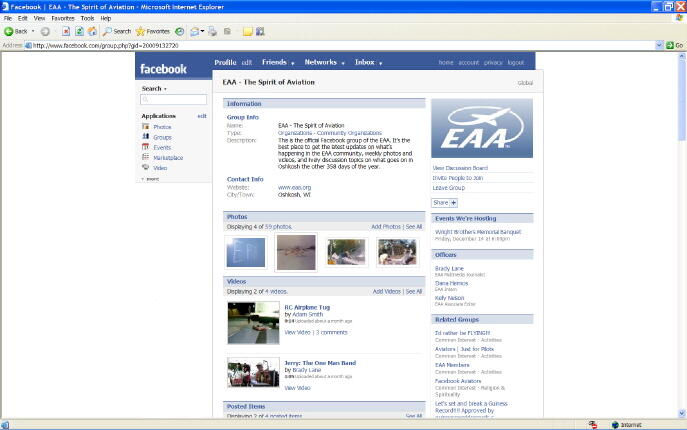Open the IE Search pane
The width and height of the screenshot is (687, 430).
point(117,32)
